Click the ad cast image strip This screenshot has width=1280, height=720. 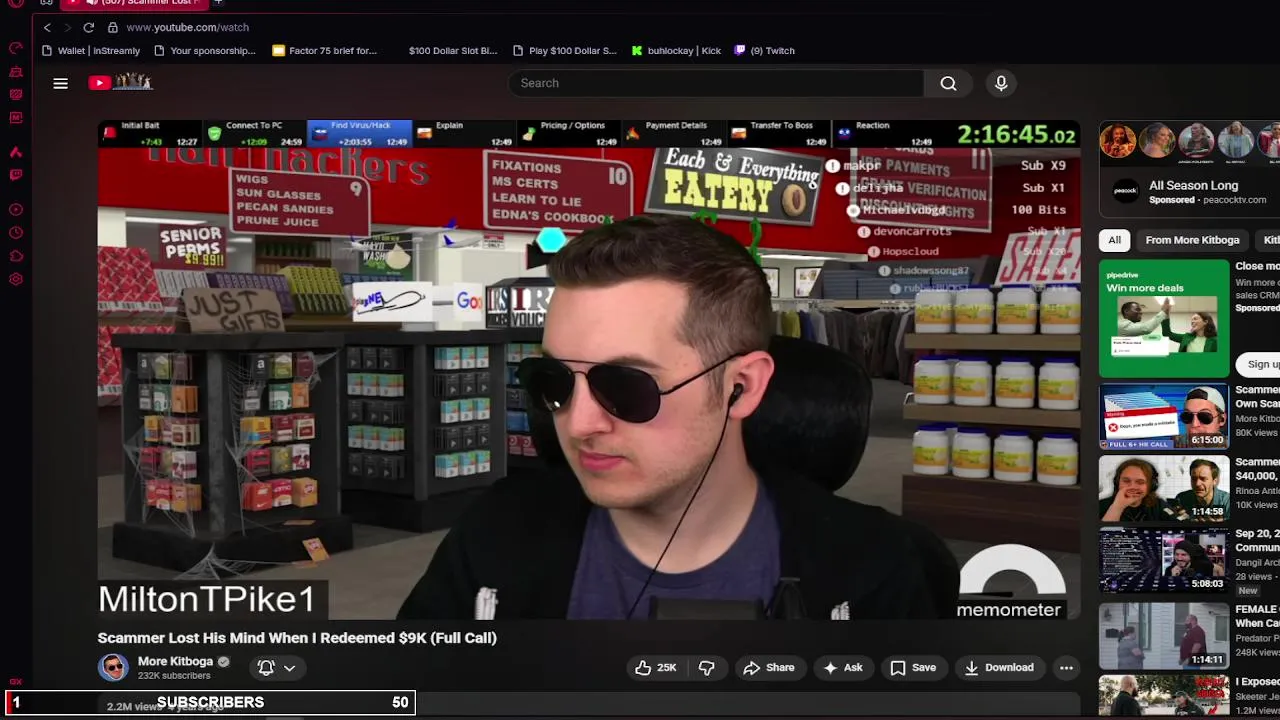tap(1189, 141)
